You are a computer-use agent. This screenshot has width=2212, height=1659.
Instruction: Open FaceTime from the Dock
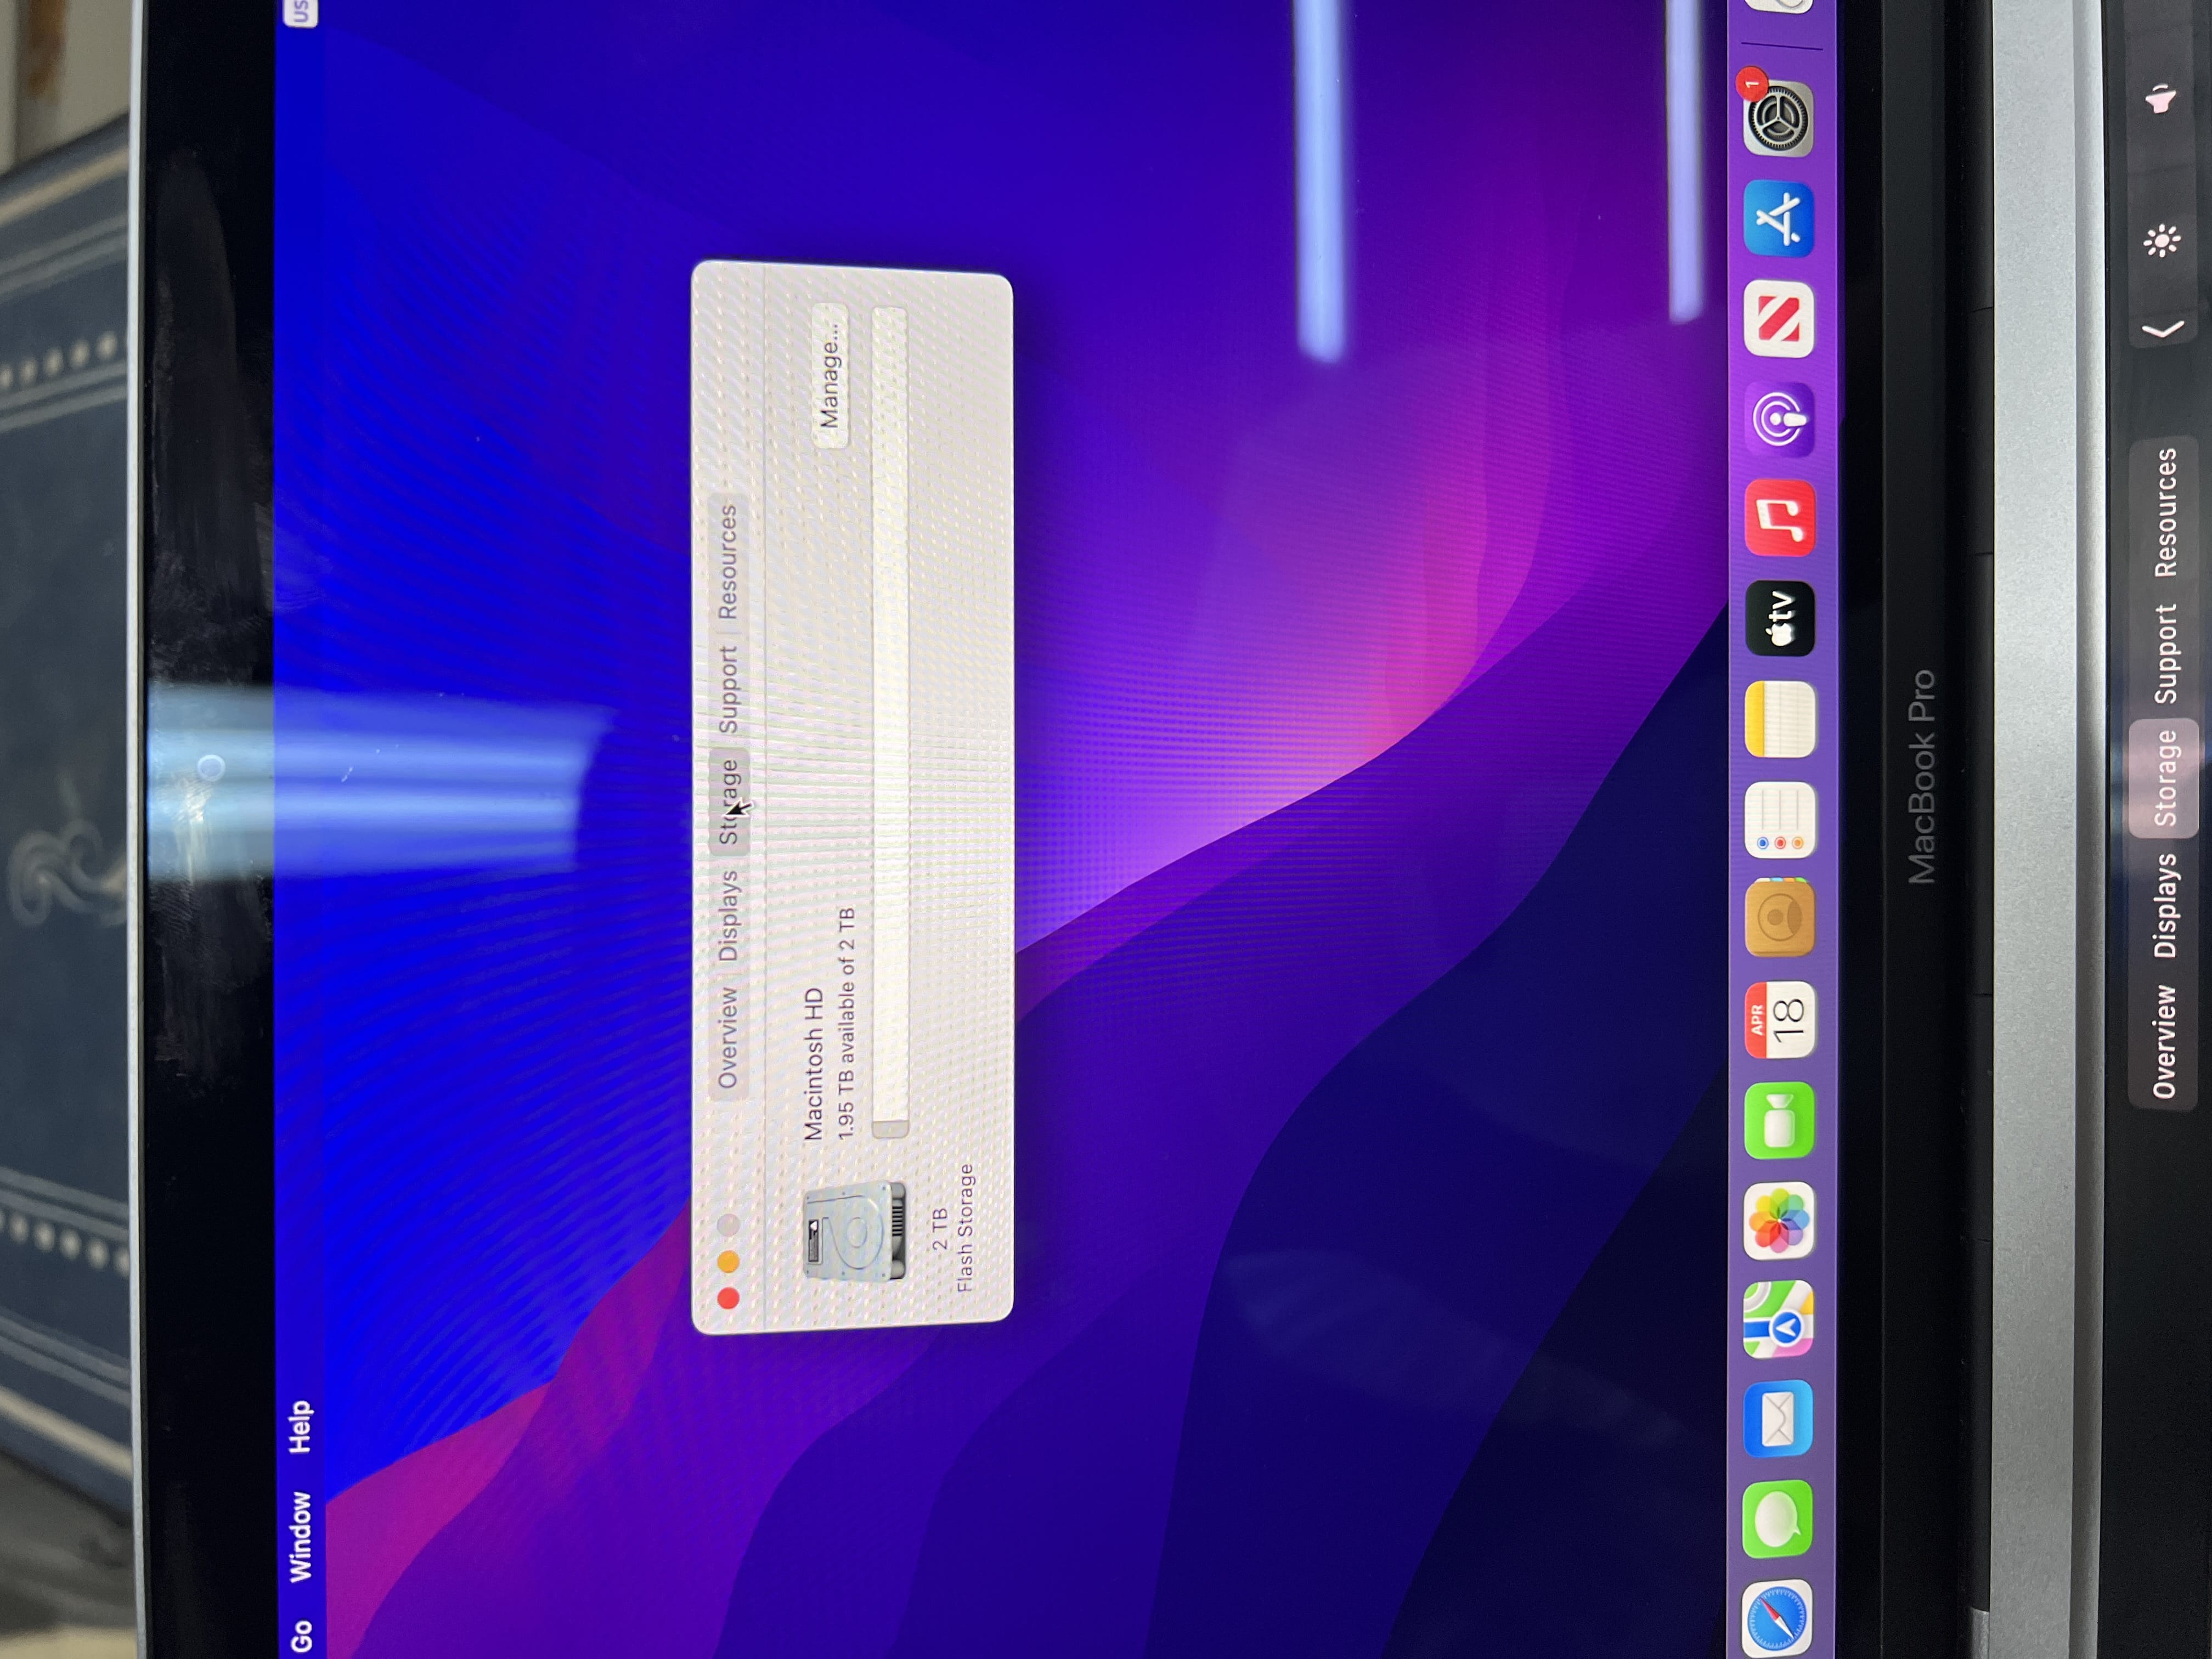tap(1778, 1120)
